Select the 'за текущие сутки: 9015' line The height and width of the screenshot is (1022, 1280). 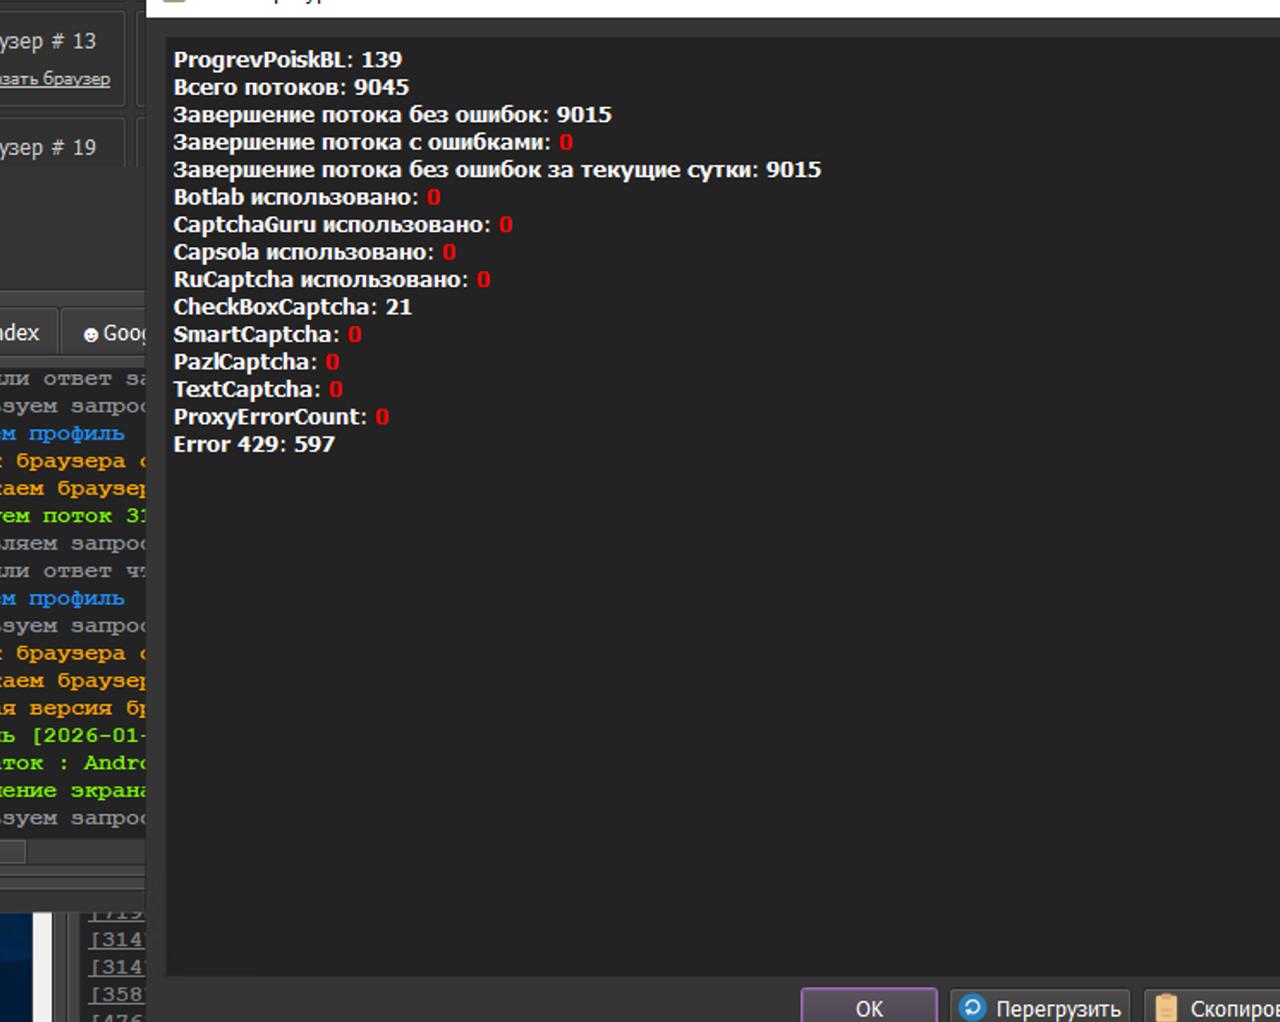pyautogui.click(x=497, y=169)
